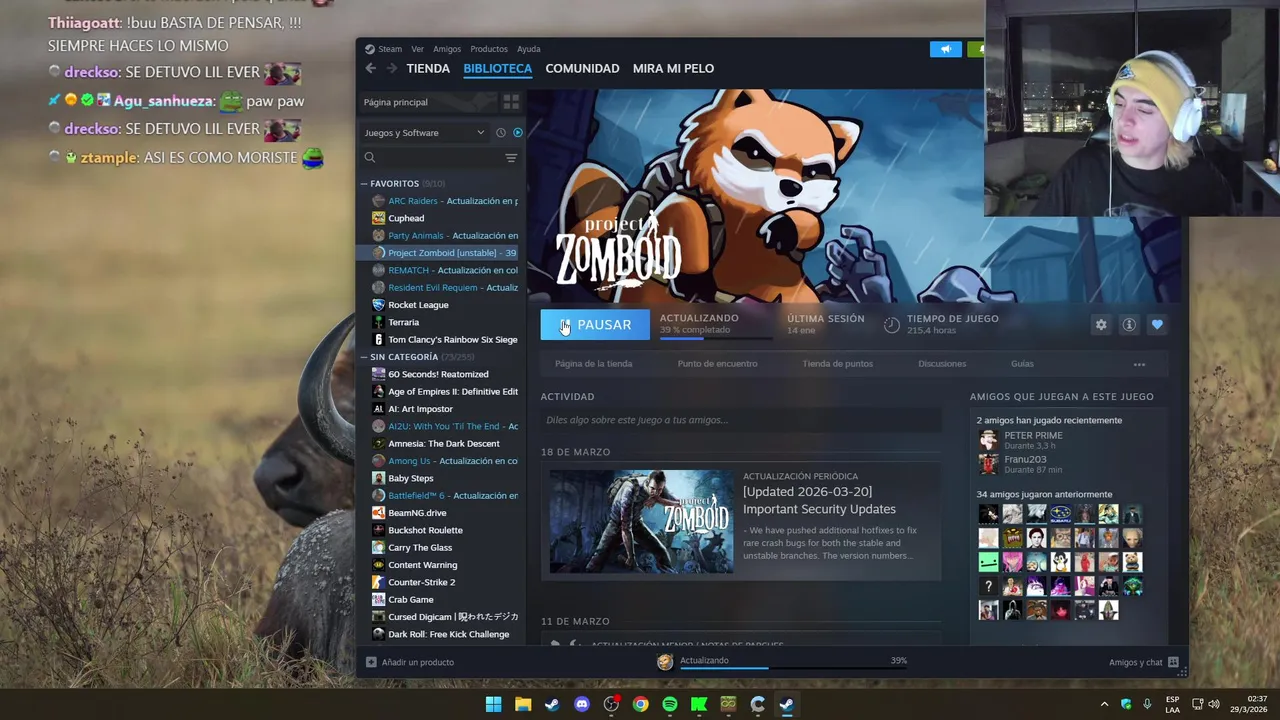The width and height of the screenshot is (1280, 720).
Task: Switch to COMUNIDAD tab
Action: point(582,68)
